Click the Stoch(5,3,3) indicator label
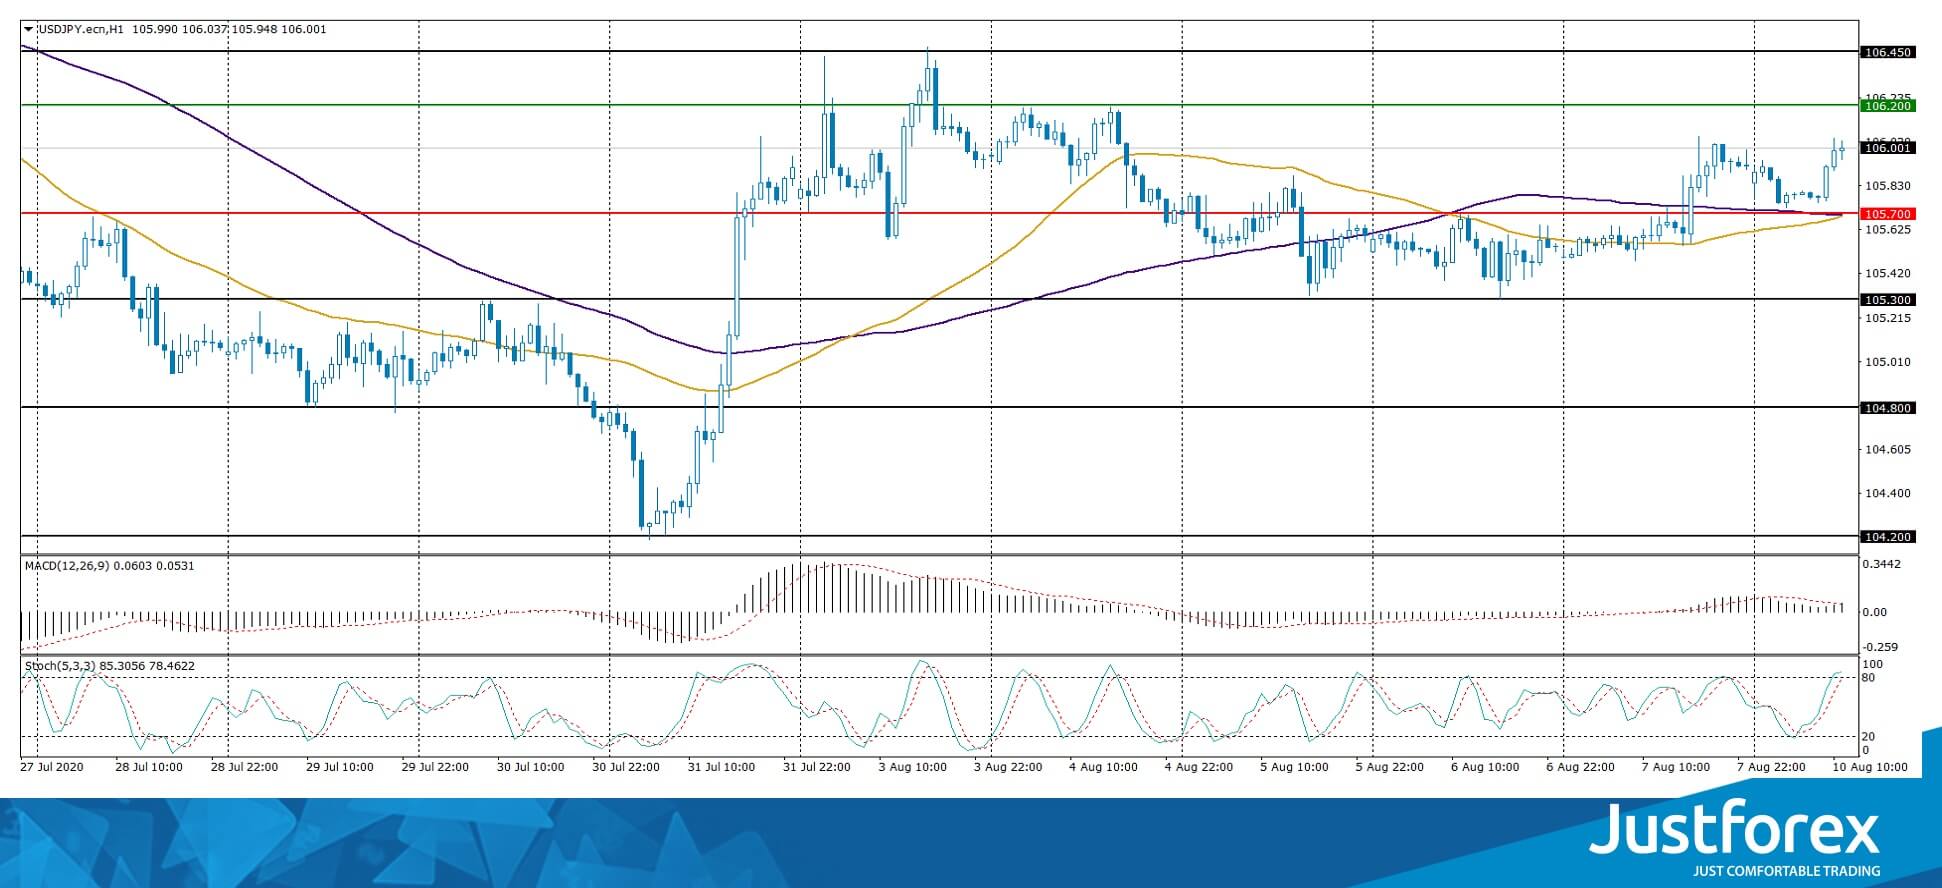 pos(60,666)
